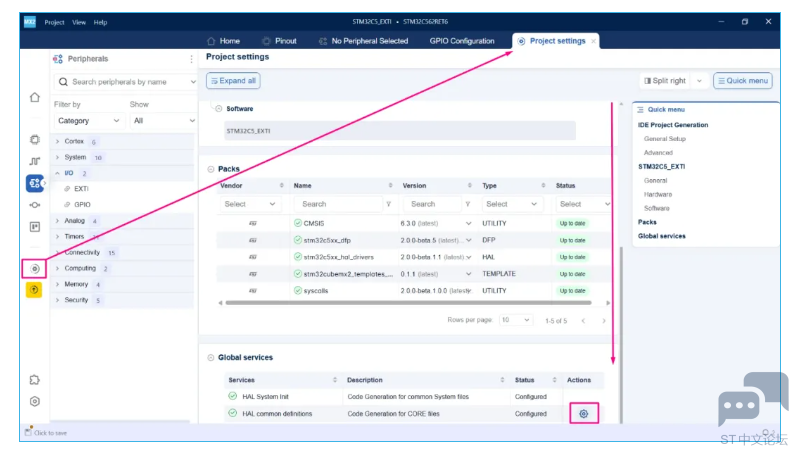This screenshot has width=797, height=455.
Task: Expand the System category
Action: [x=57, y=157]
